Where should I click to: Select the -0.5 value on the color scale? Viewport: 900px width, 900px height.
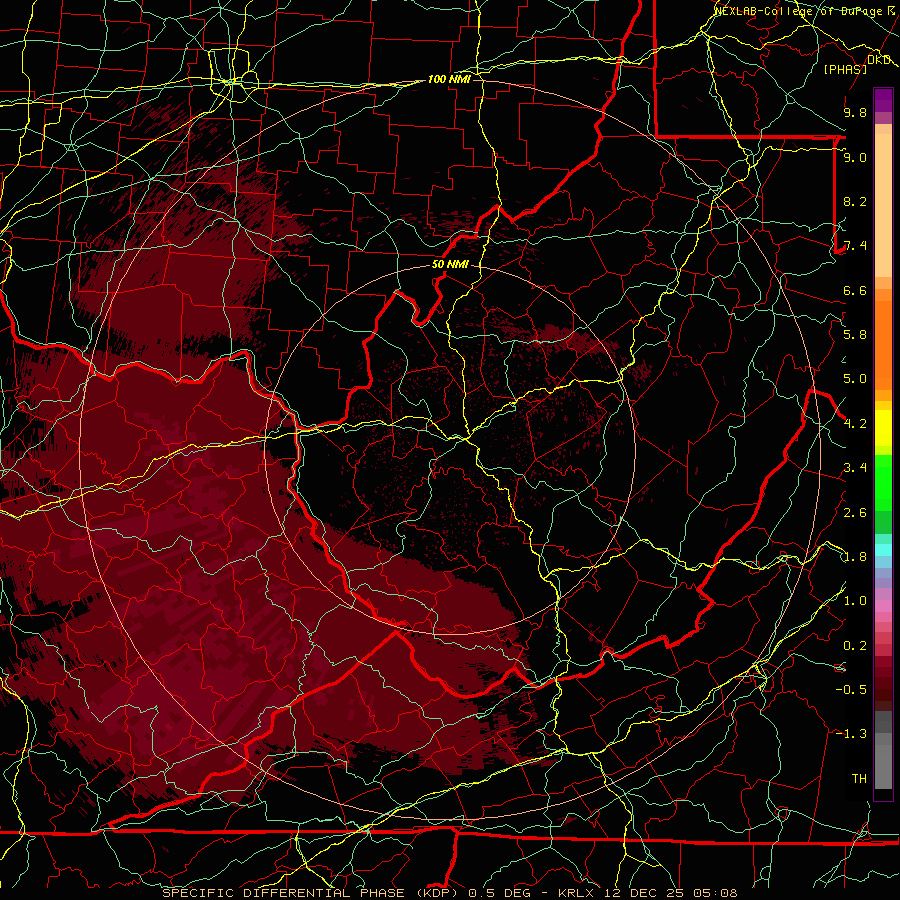point(851,689)
